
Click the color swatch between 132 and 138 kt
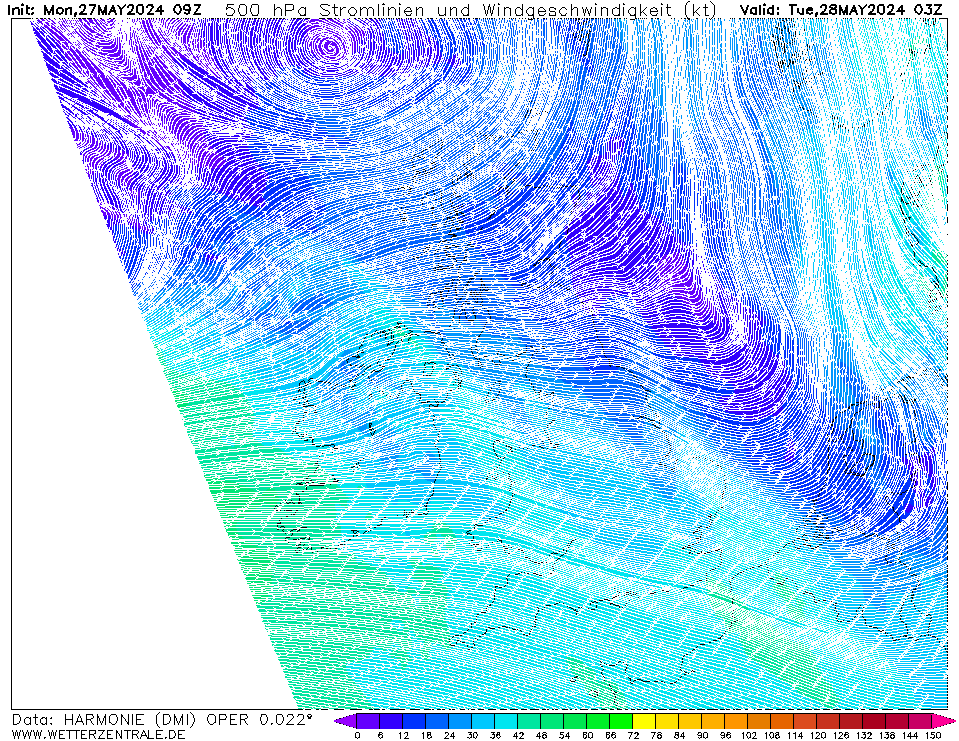pyautogui.click(x=875, y=721)
